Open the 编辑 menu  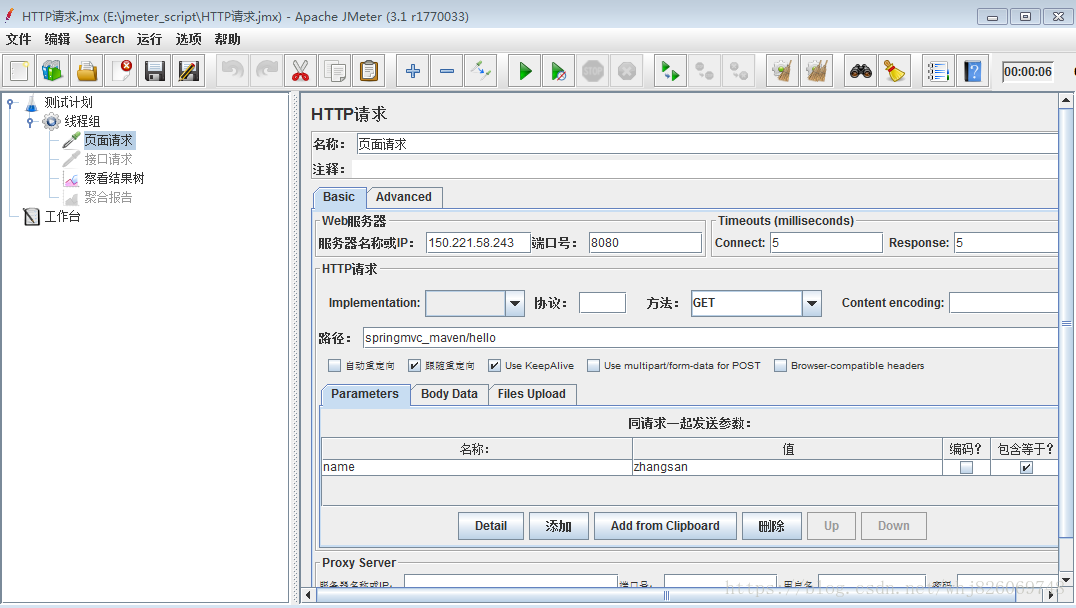58,39
